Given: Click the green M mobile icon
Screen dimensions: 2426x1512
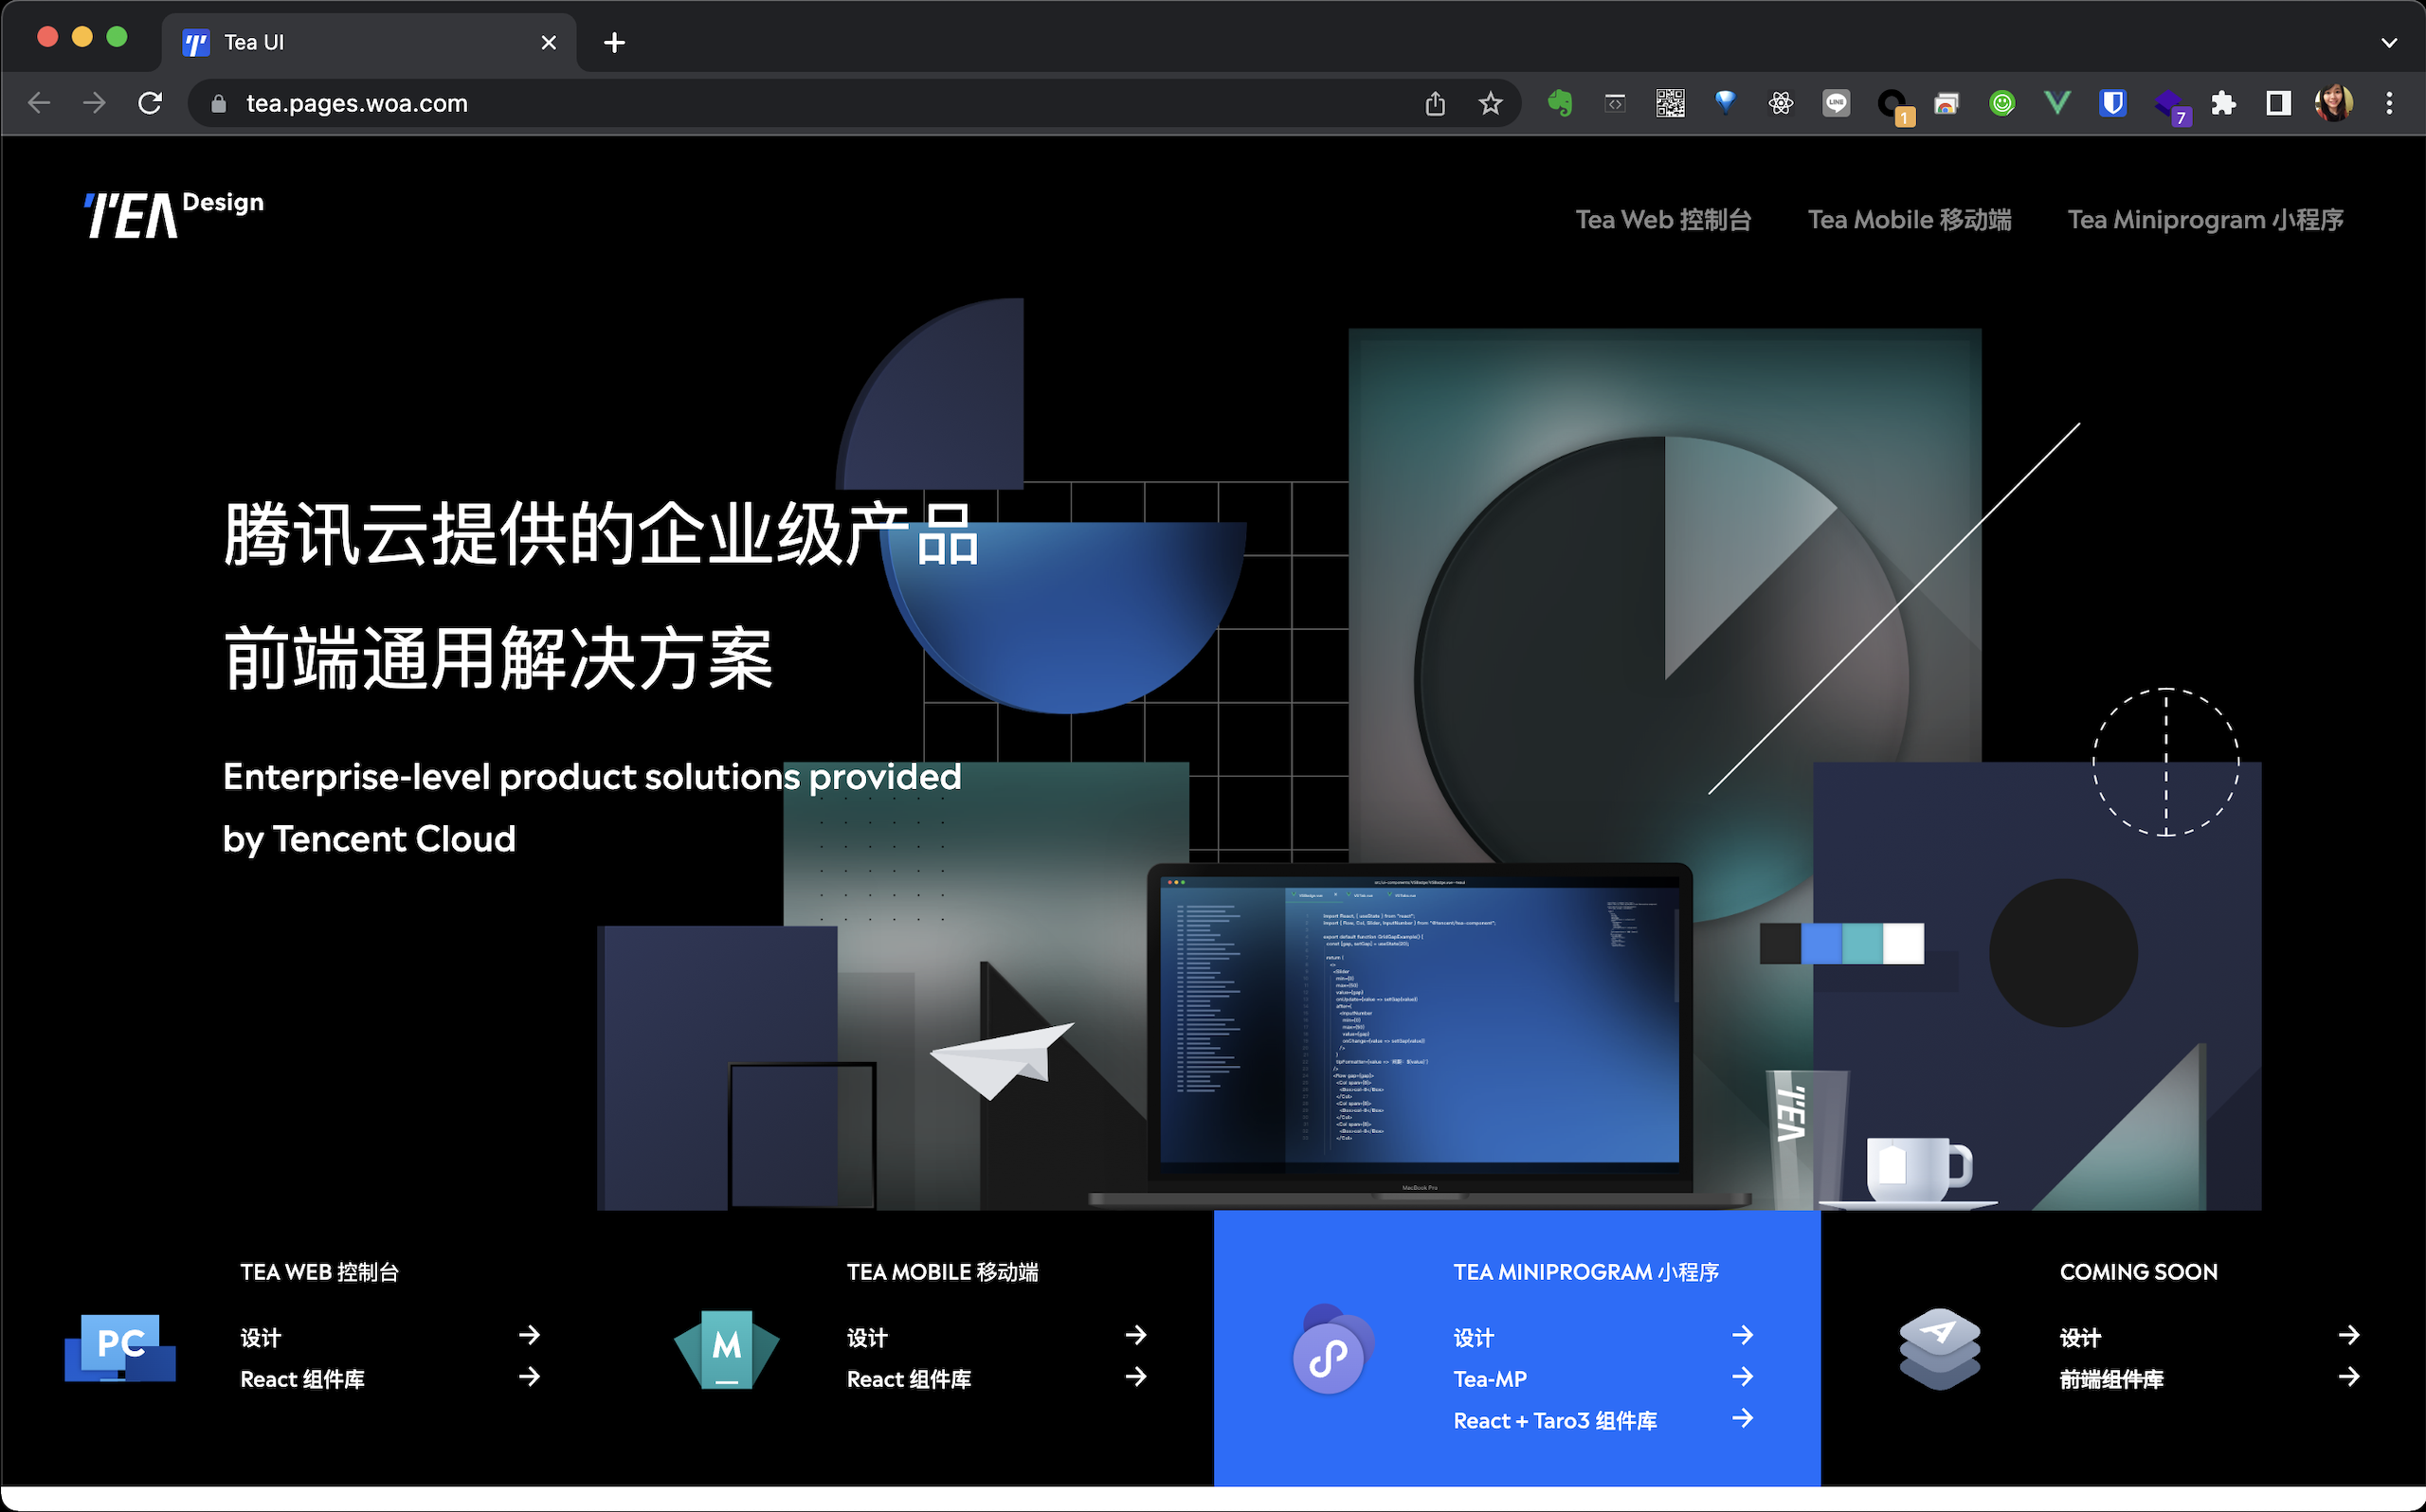Looking at the screenshot, I should [x=727, y=1348].
